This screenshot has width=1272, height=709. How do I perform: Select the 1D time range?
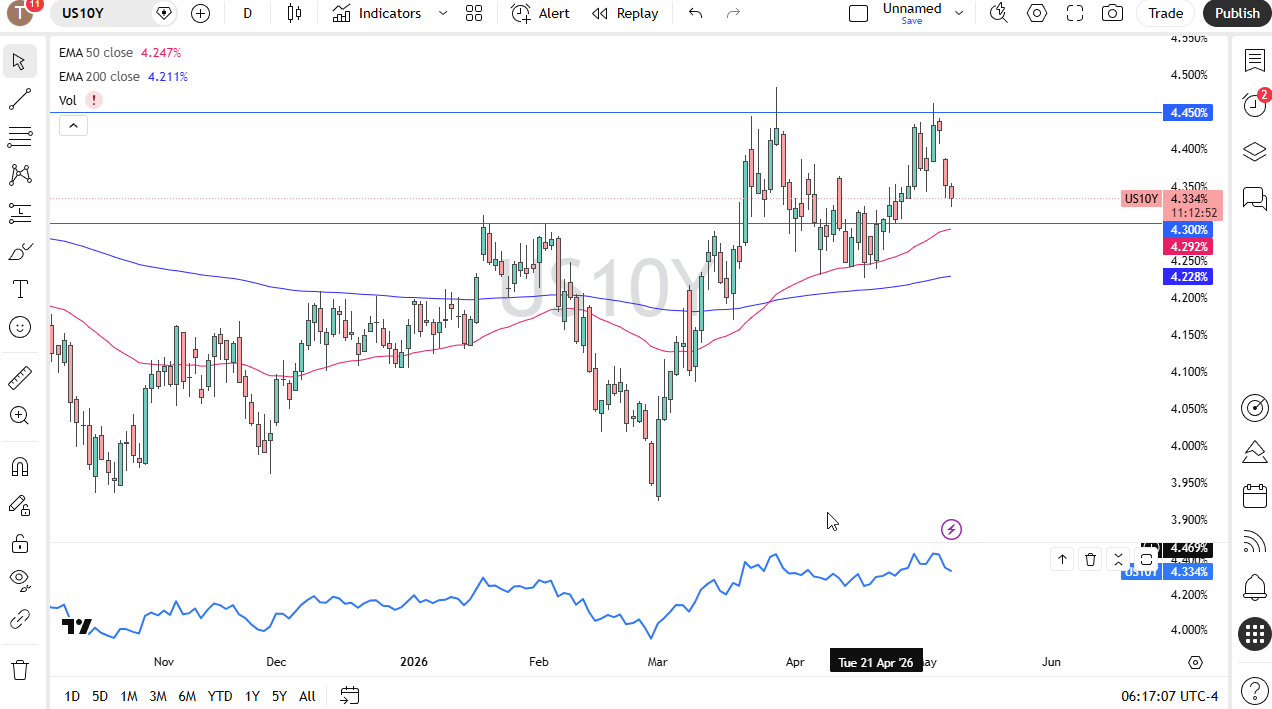point(72,696)
